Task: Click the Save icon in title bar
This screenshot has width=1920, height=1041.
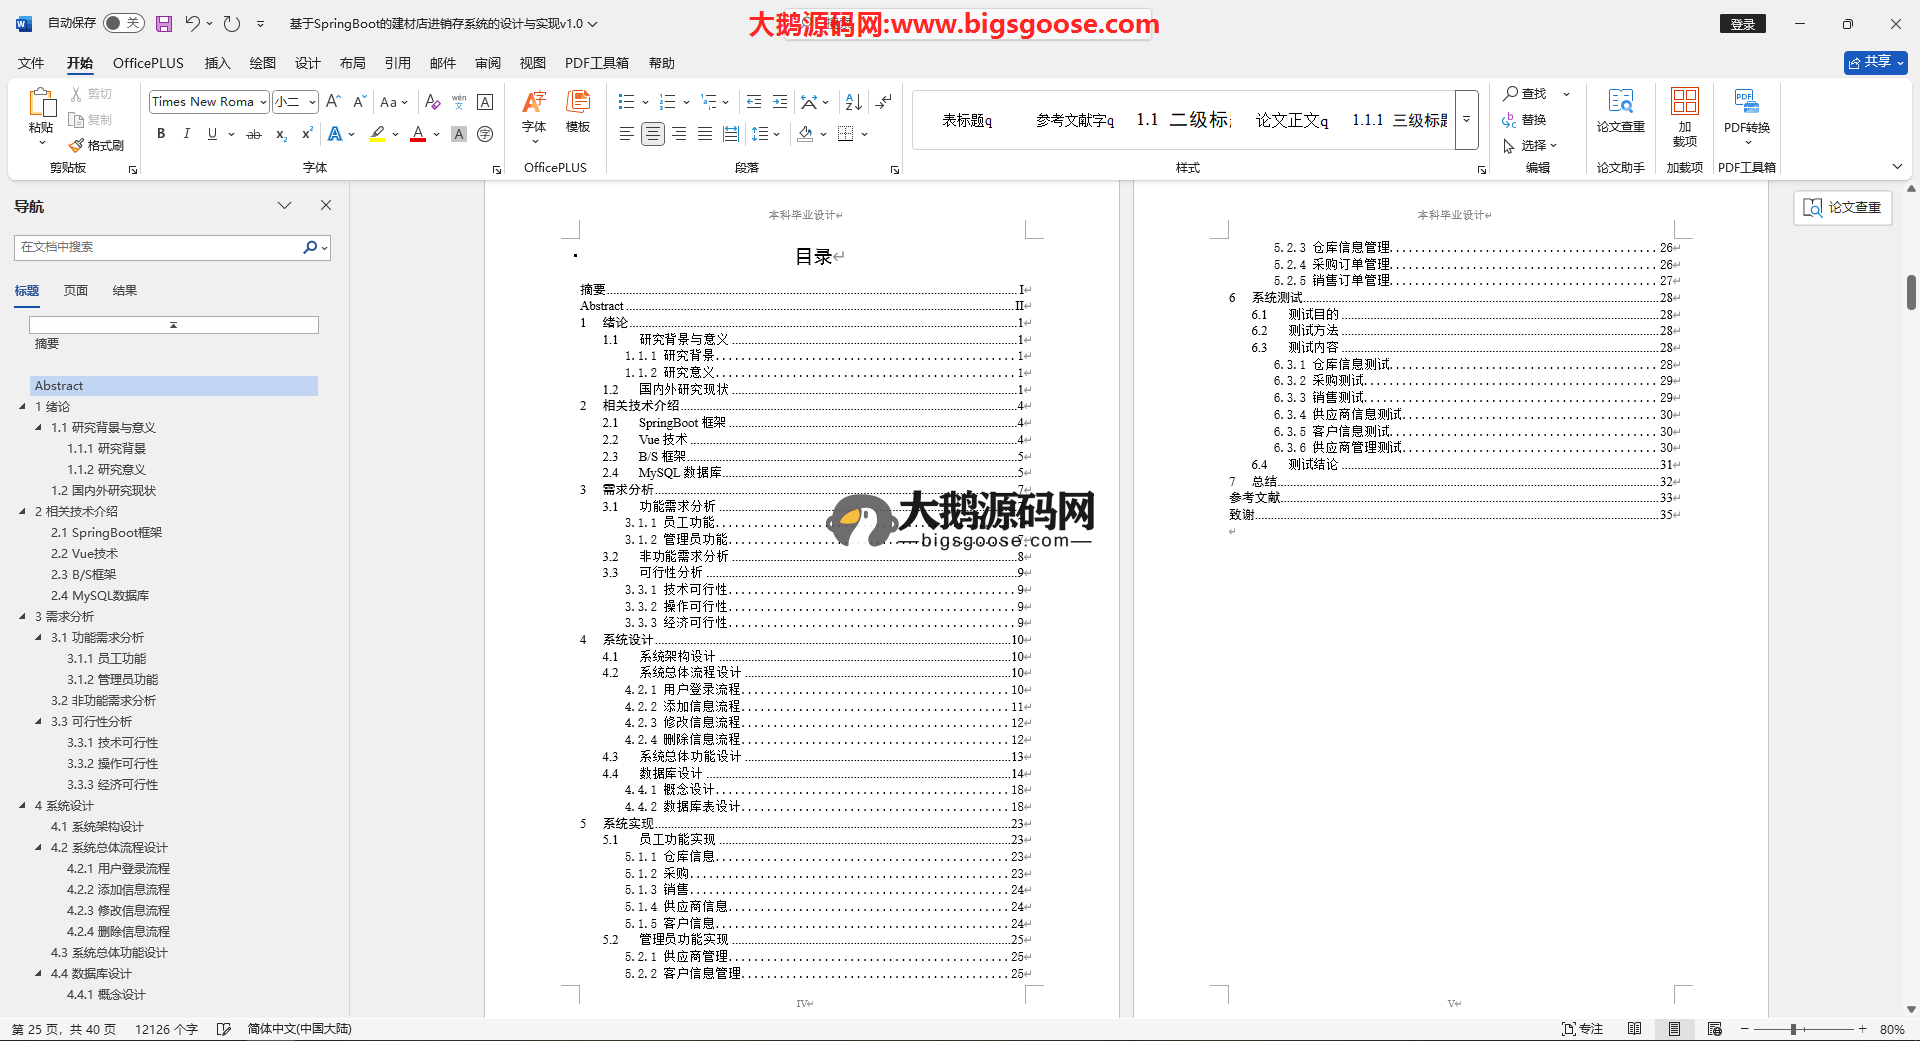Action: coord(164,23)
